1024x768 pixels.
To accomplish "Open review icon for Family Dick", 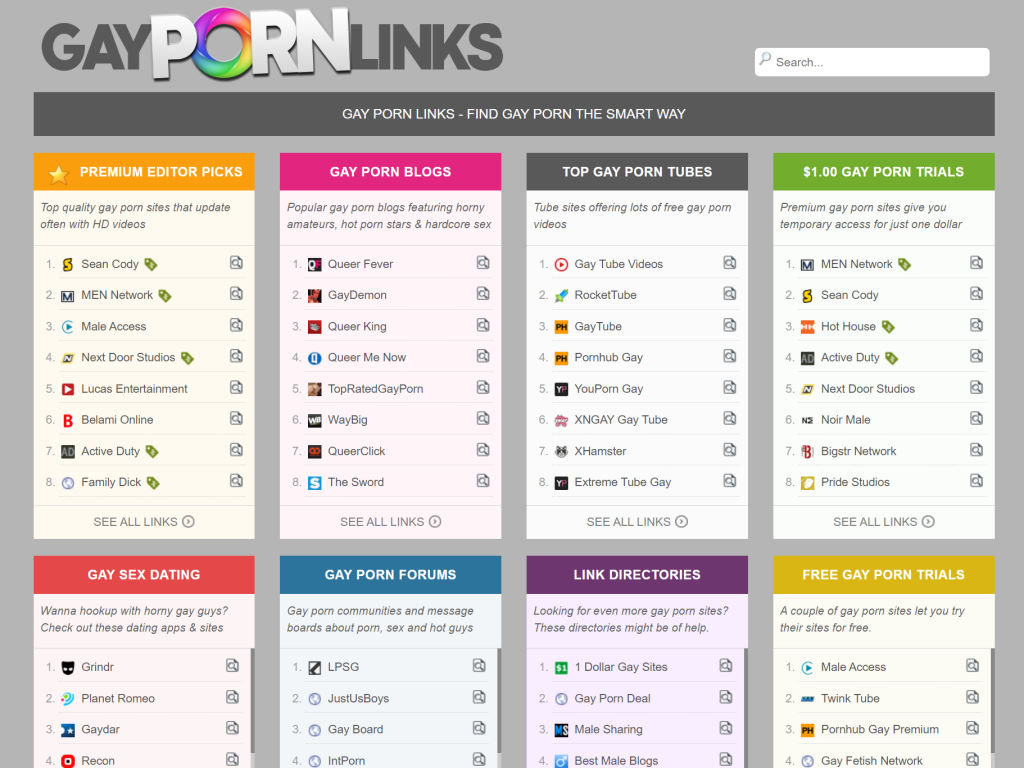I will (x=236, y=481).
